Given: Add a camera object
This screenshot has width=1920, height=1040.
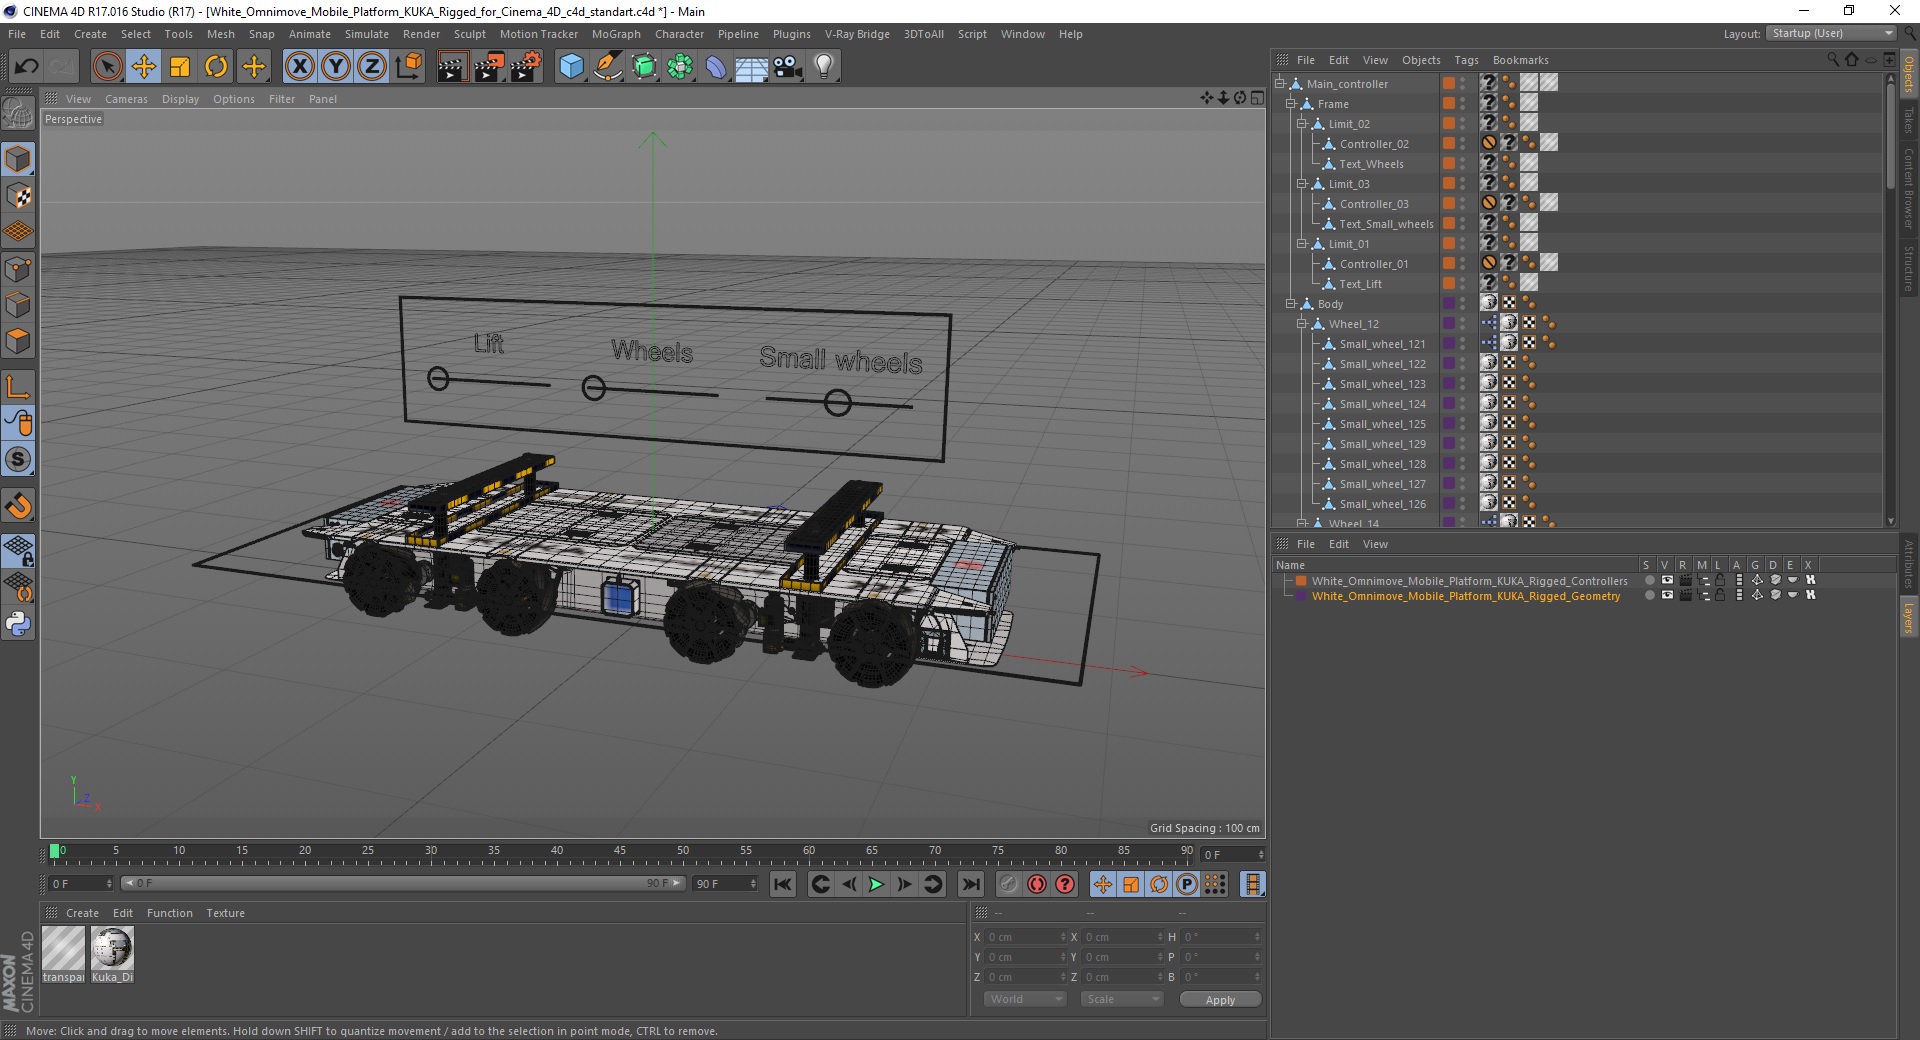Looking at the screenshot, I should coord(787,67).
